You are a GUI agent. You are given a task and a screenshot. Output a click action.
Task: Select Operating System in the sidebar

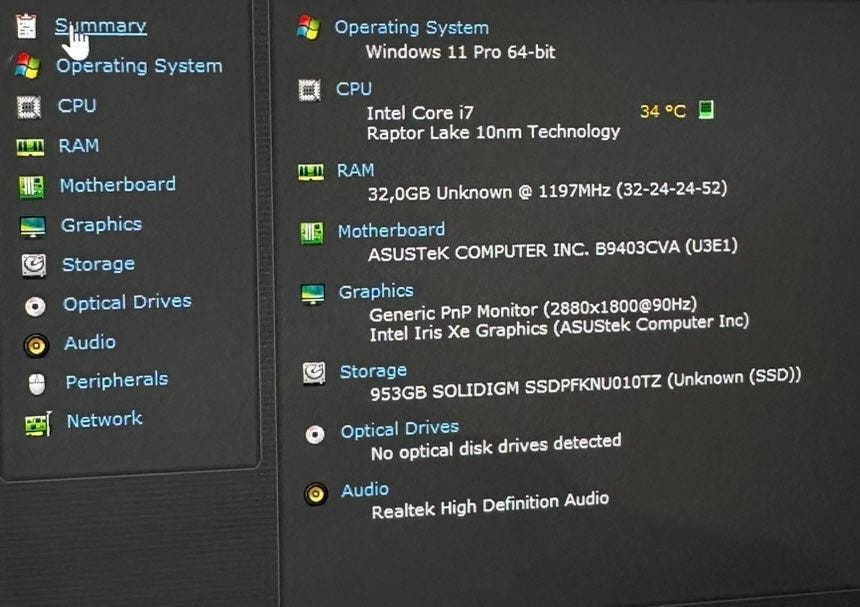pos(139,66)
